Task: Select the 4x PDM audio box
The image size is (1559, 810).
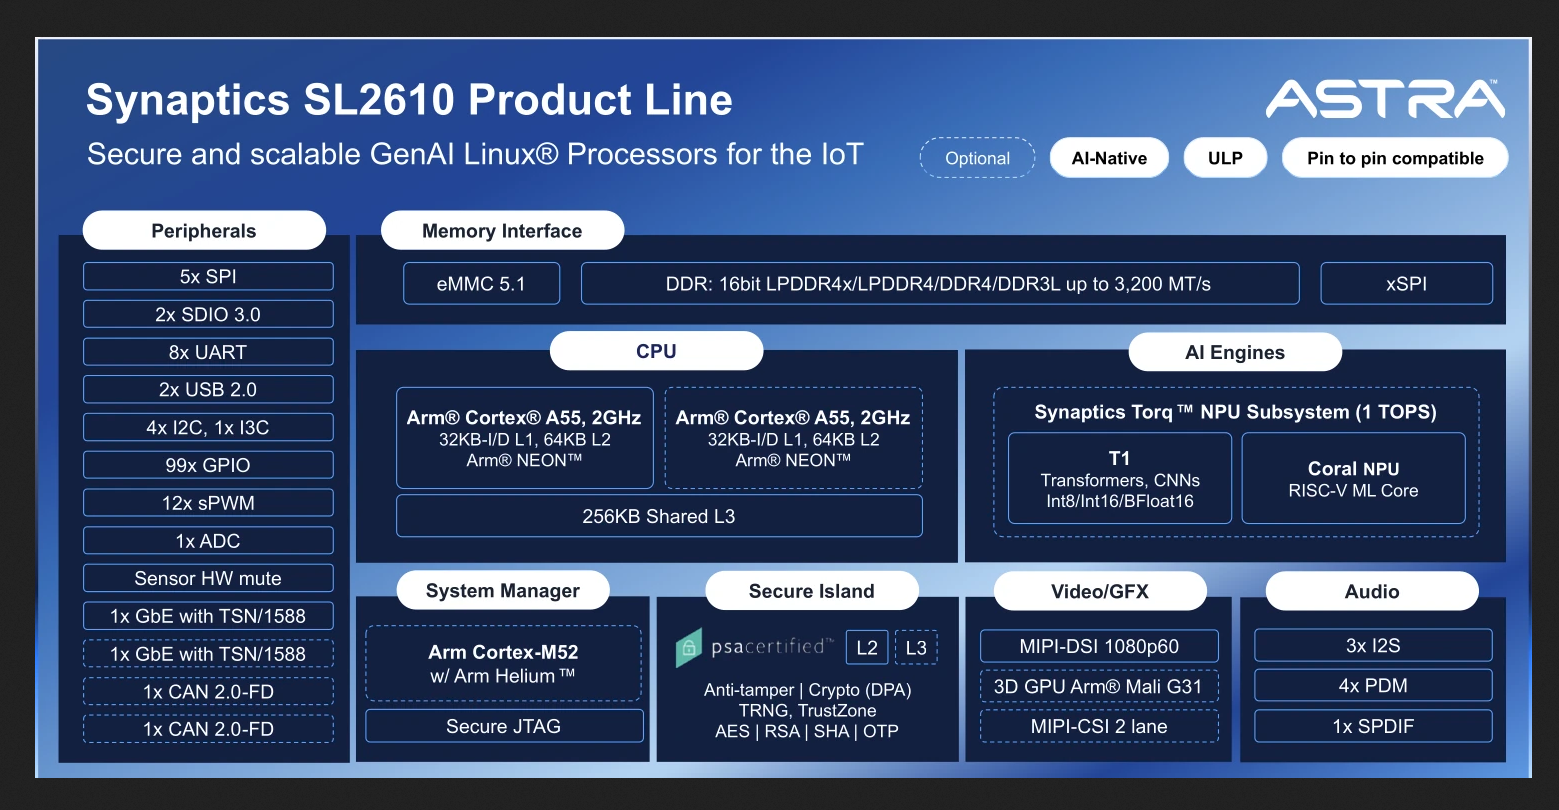Action: coord(1373,686)
